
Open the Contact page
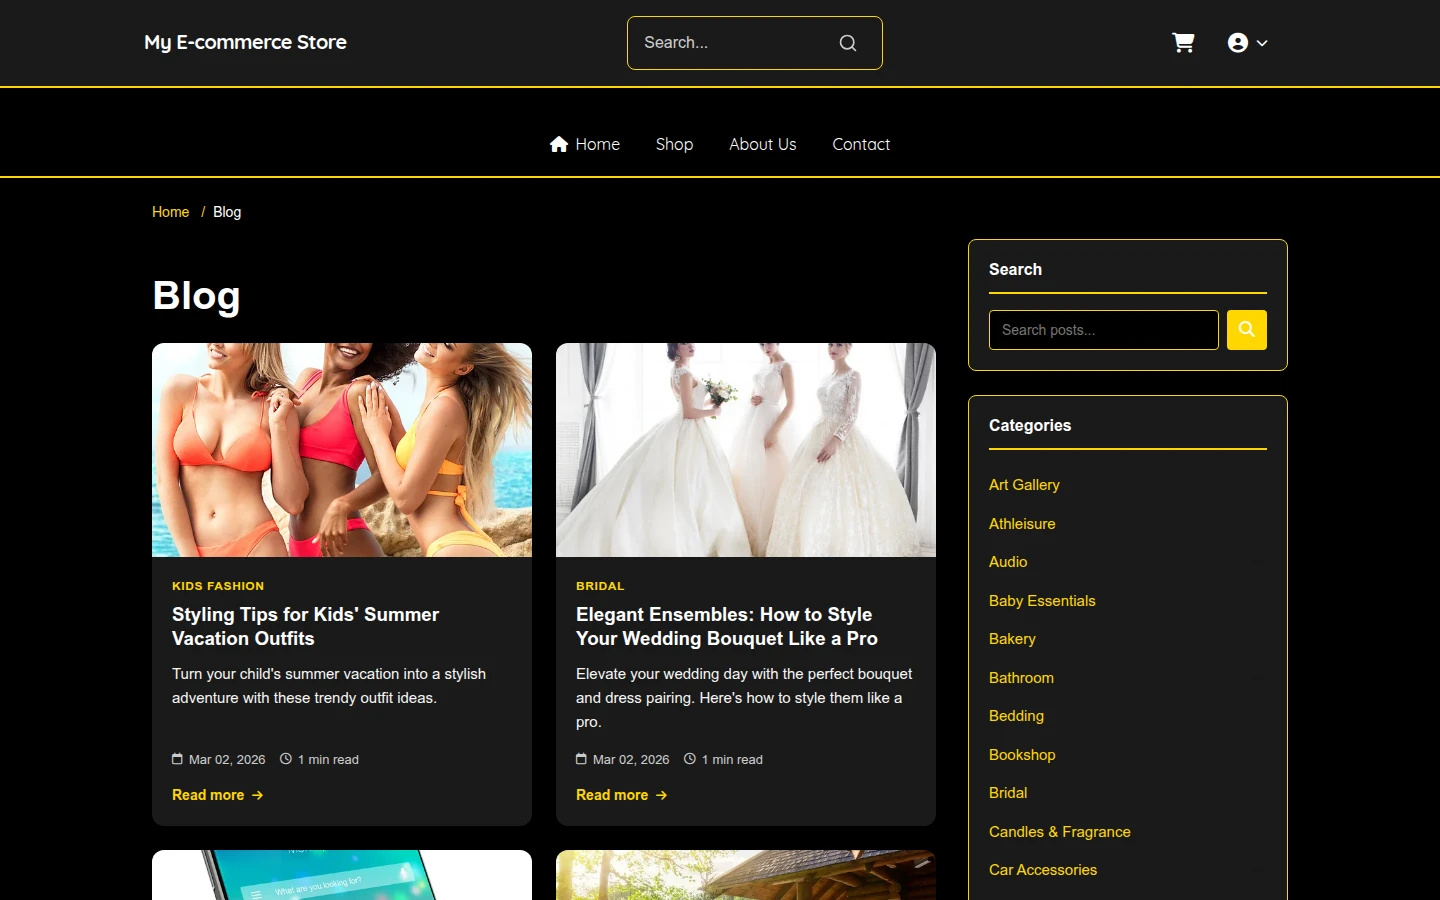click(x=861, y=144)
